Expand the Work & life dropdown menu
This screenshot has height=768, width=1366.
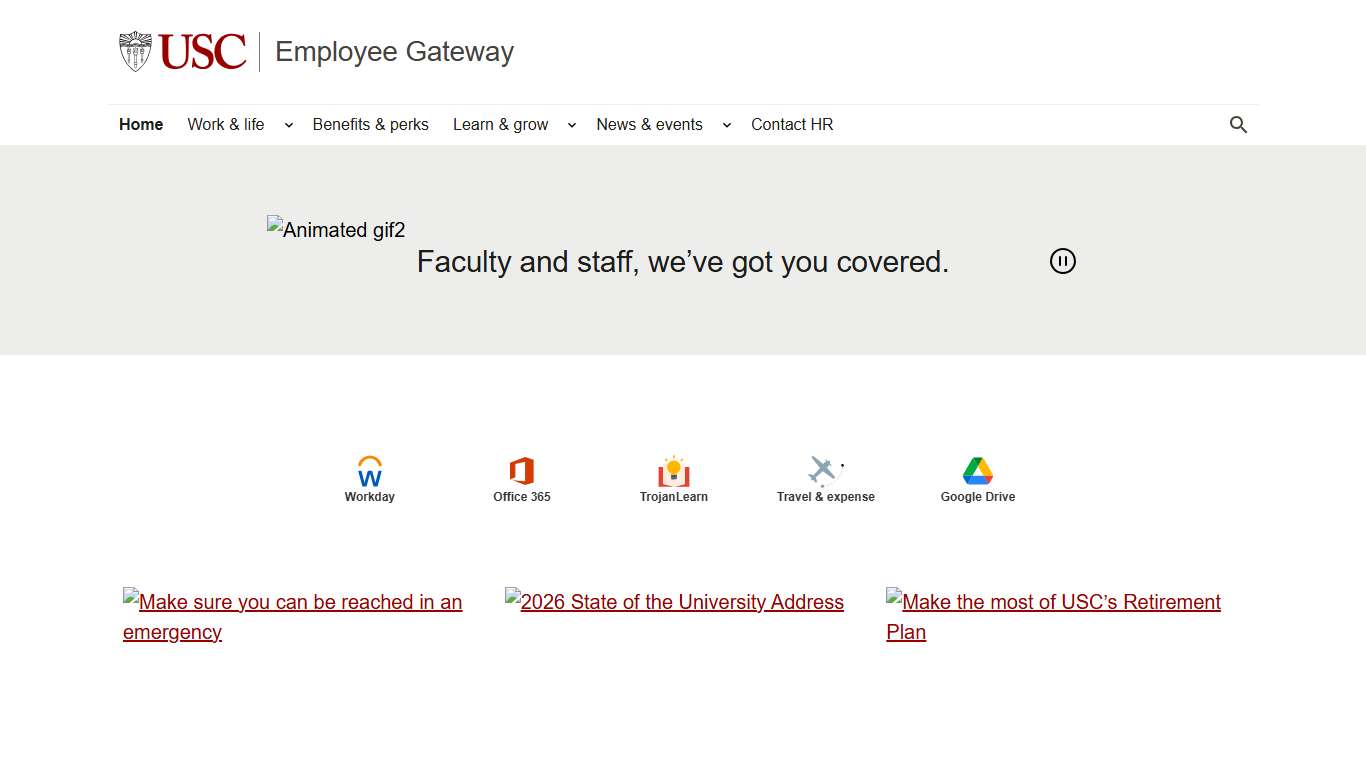tap(289, 124)
